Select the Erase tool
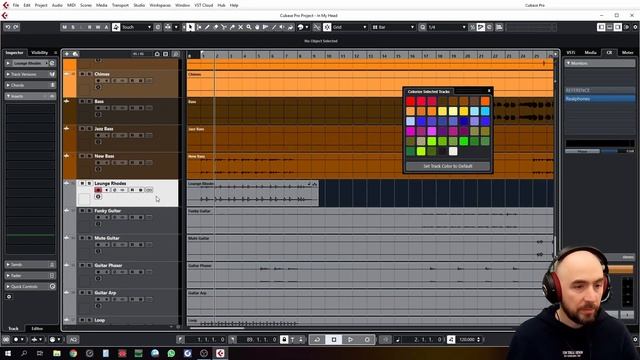640x360 pixels. click(x=216, y=27)
